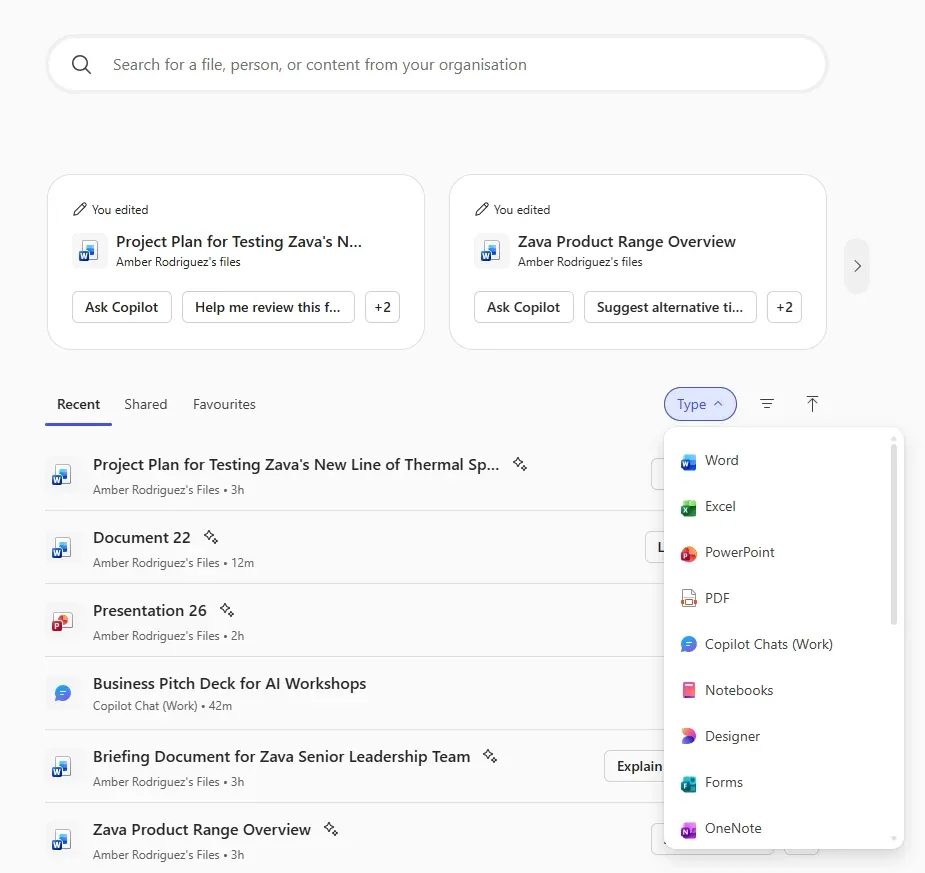Click Word icon of Document 22 row
This screenshot has height=873, width=925.
click(x=61, y=548)
